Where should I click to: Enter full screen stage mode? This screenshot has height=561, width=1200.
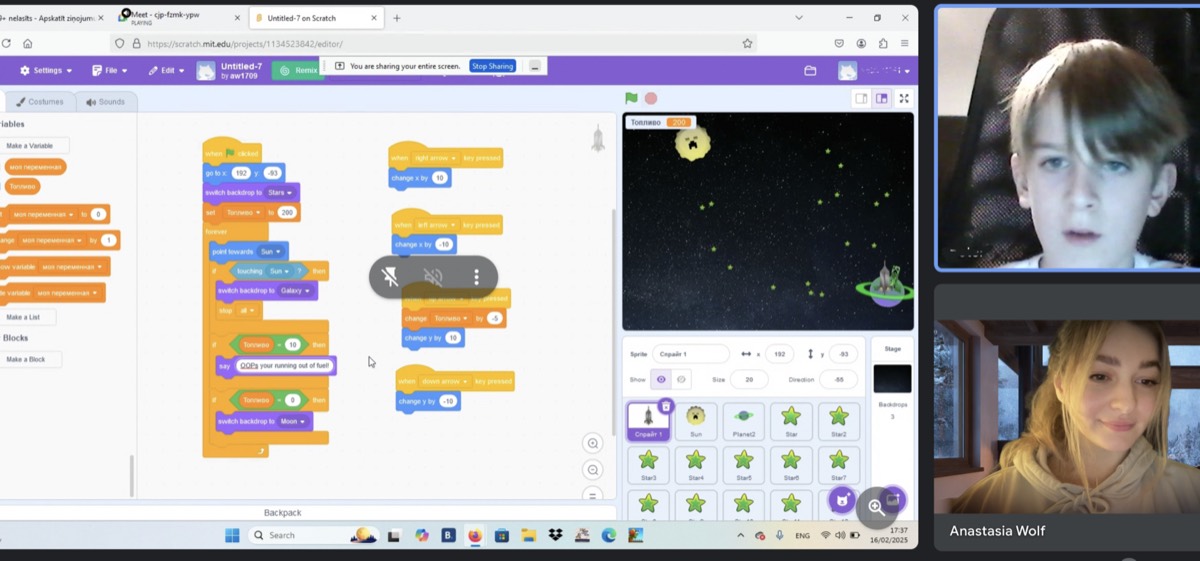click(x=904, y=98)
